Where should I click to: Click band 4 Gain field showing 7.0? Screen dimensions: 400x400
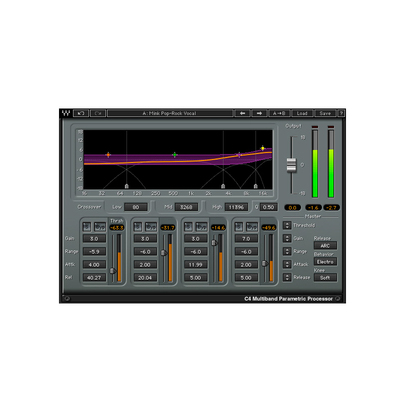(246, 239)
